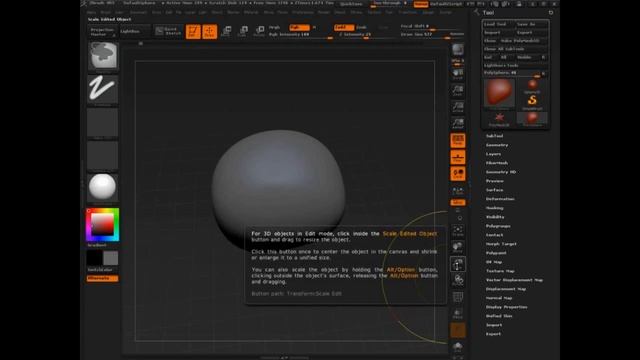Click the Save As button

(x=531, y=24)
